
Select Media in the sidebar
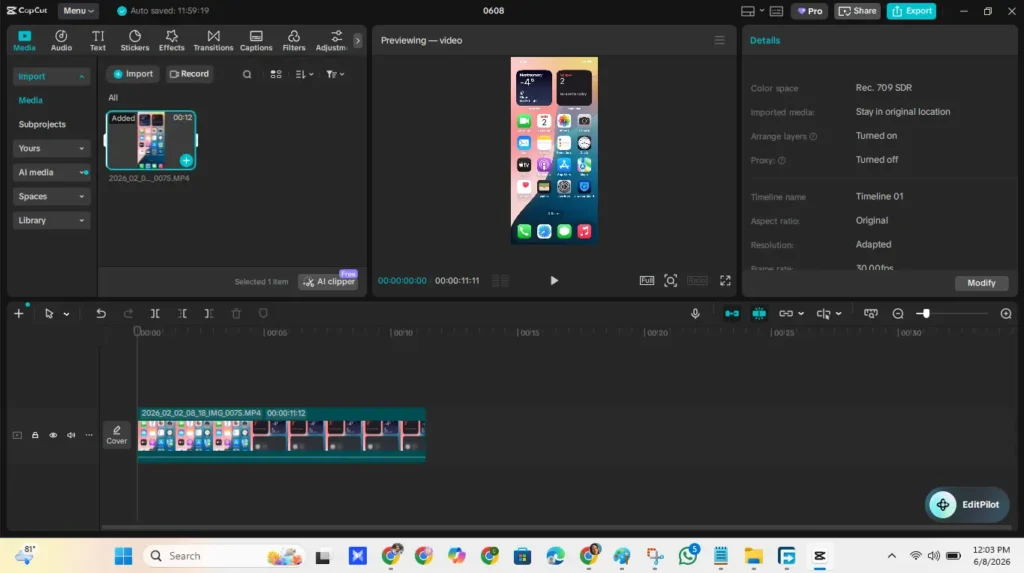click(31, 100)
